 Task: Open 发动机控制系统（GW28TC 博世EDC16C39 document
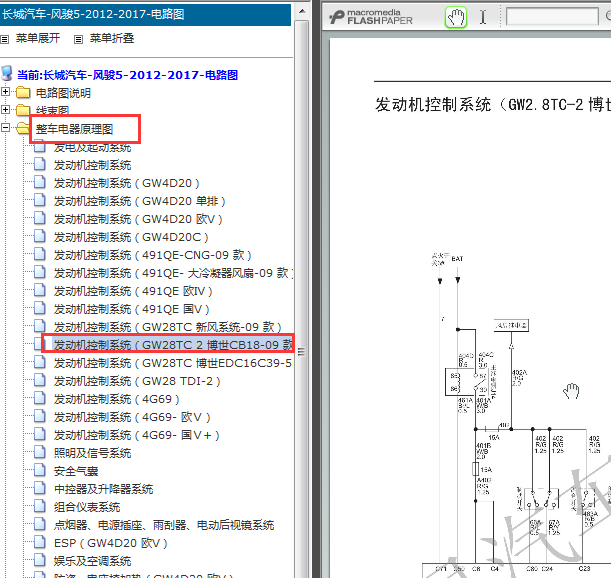pos(173,363)
